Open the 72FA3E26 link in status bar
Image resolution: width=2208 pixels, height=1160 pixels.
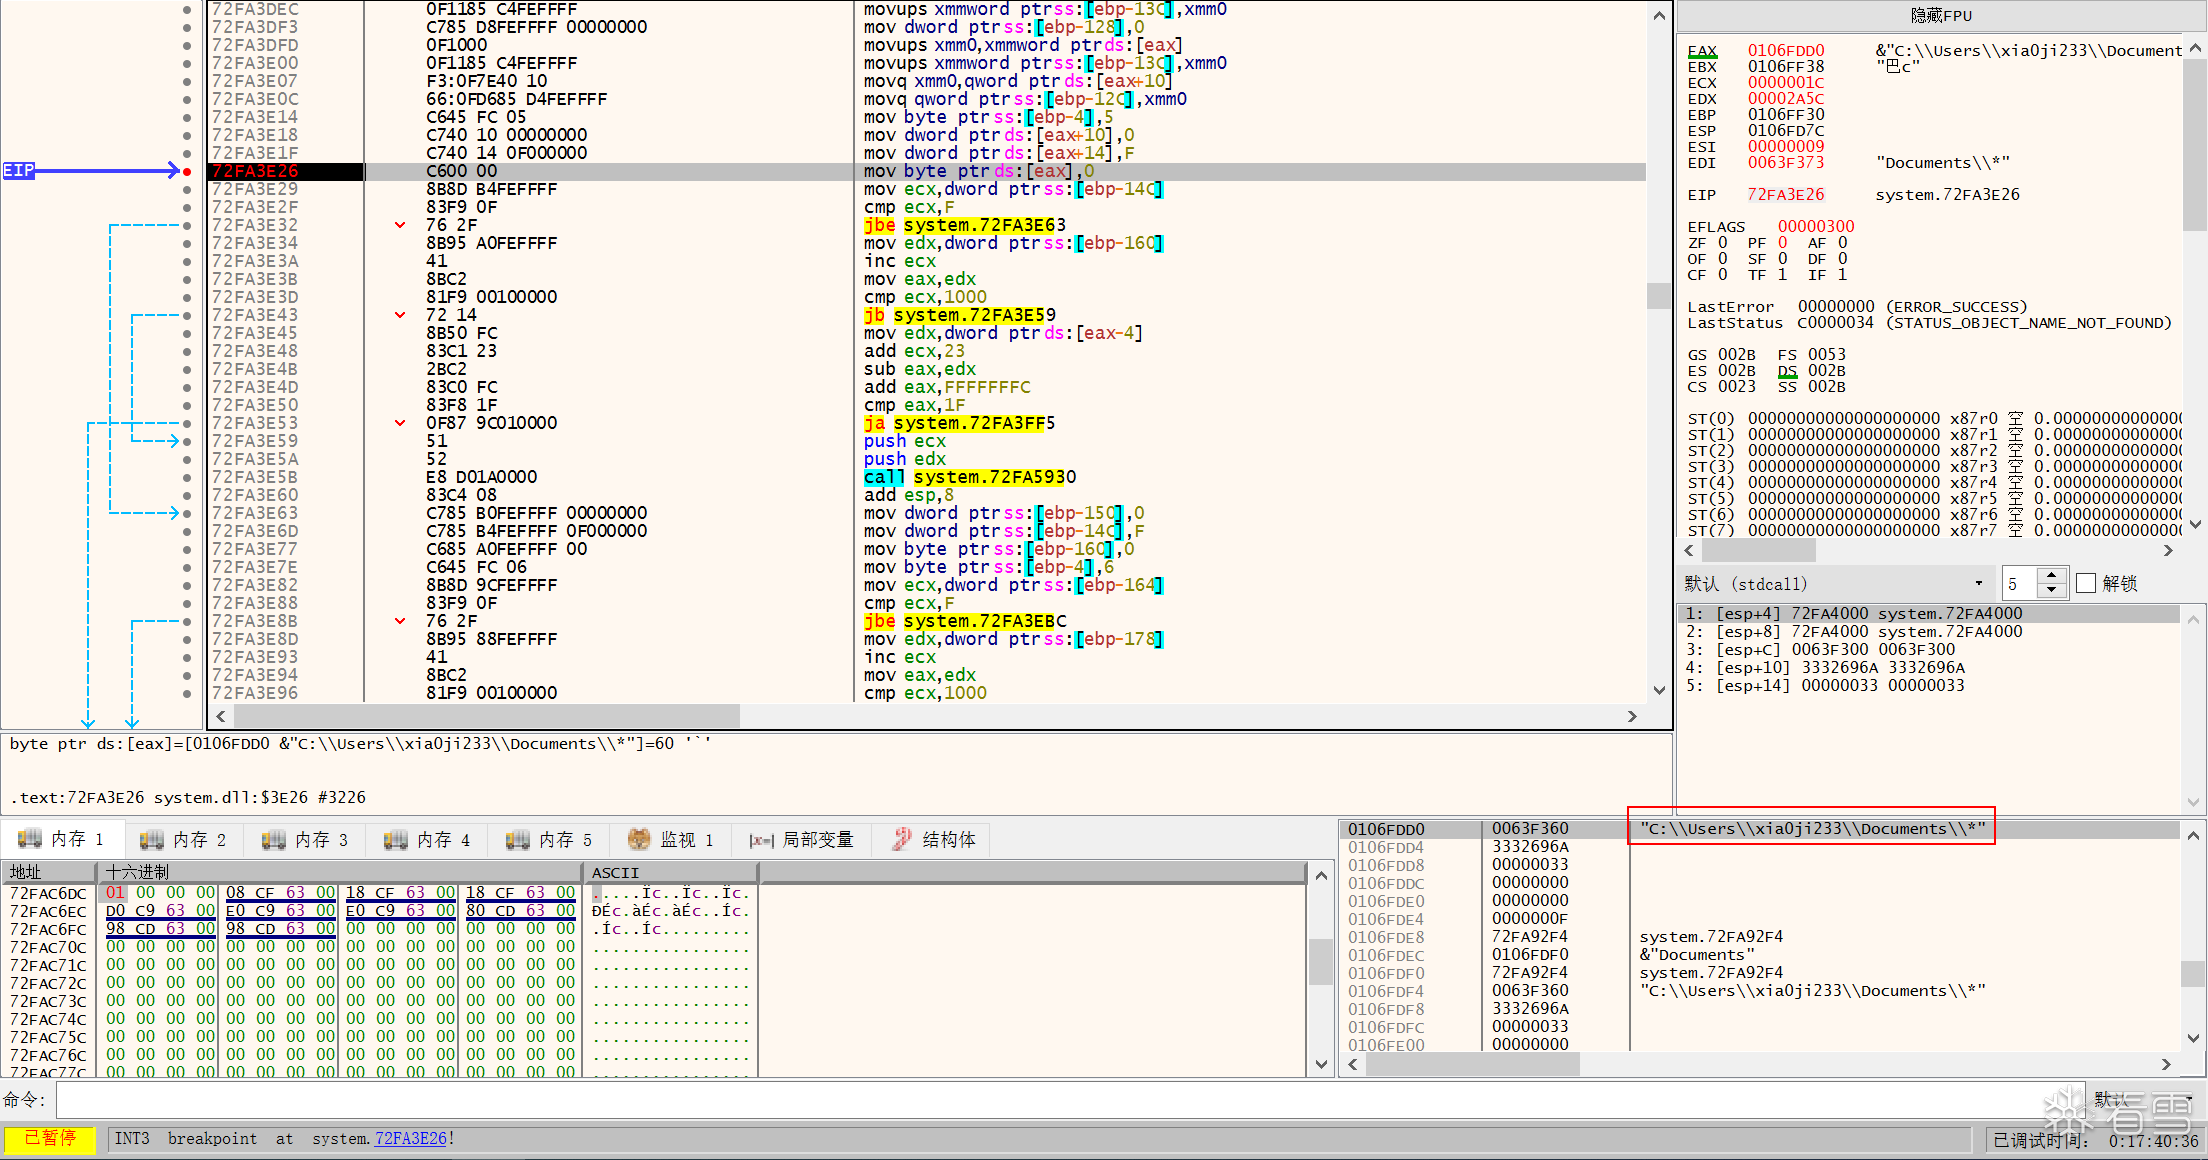click(x=410, y=1138)
